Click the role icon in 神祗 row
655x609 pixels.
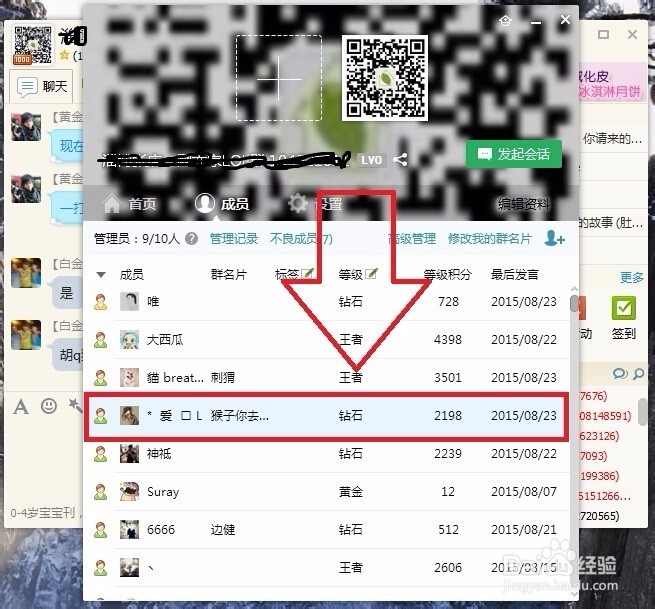tap(100, 454)
